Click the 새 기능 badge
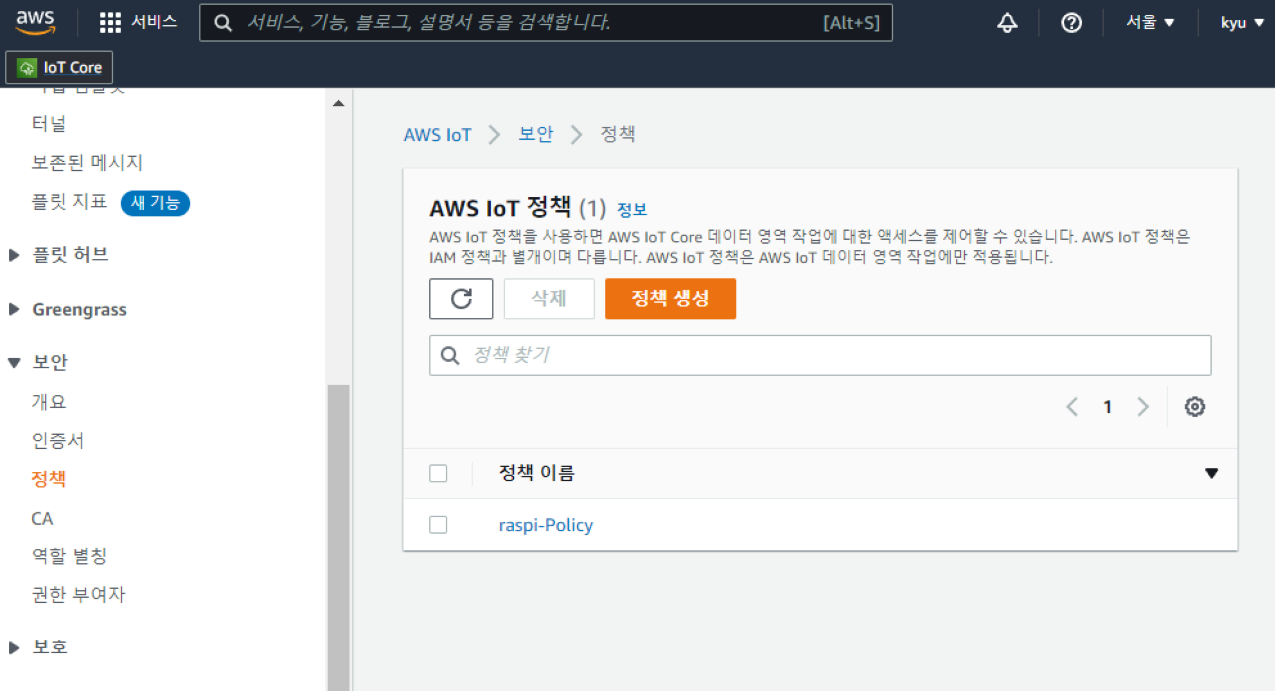 point(155,203)
